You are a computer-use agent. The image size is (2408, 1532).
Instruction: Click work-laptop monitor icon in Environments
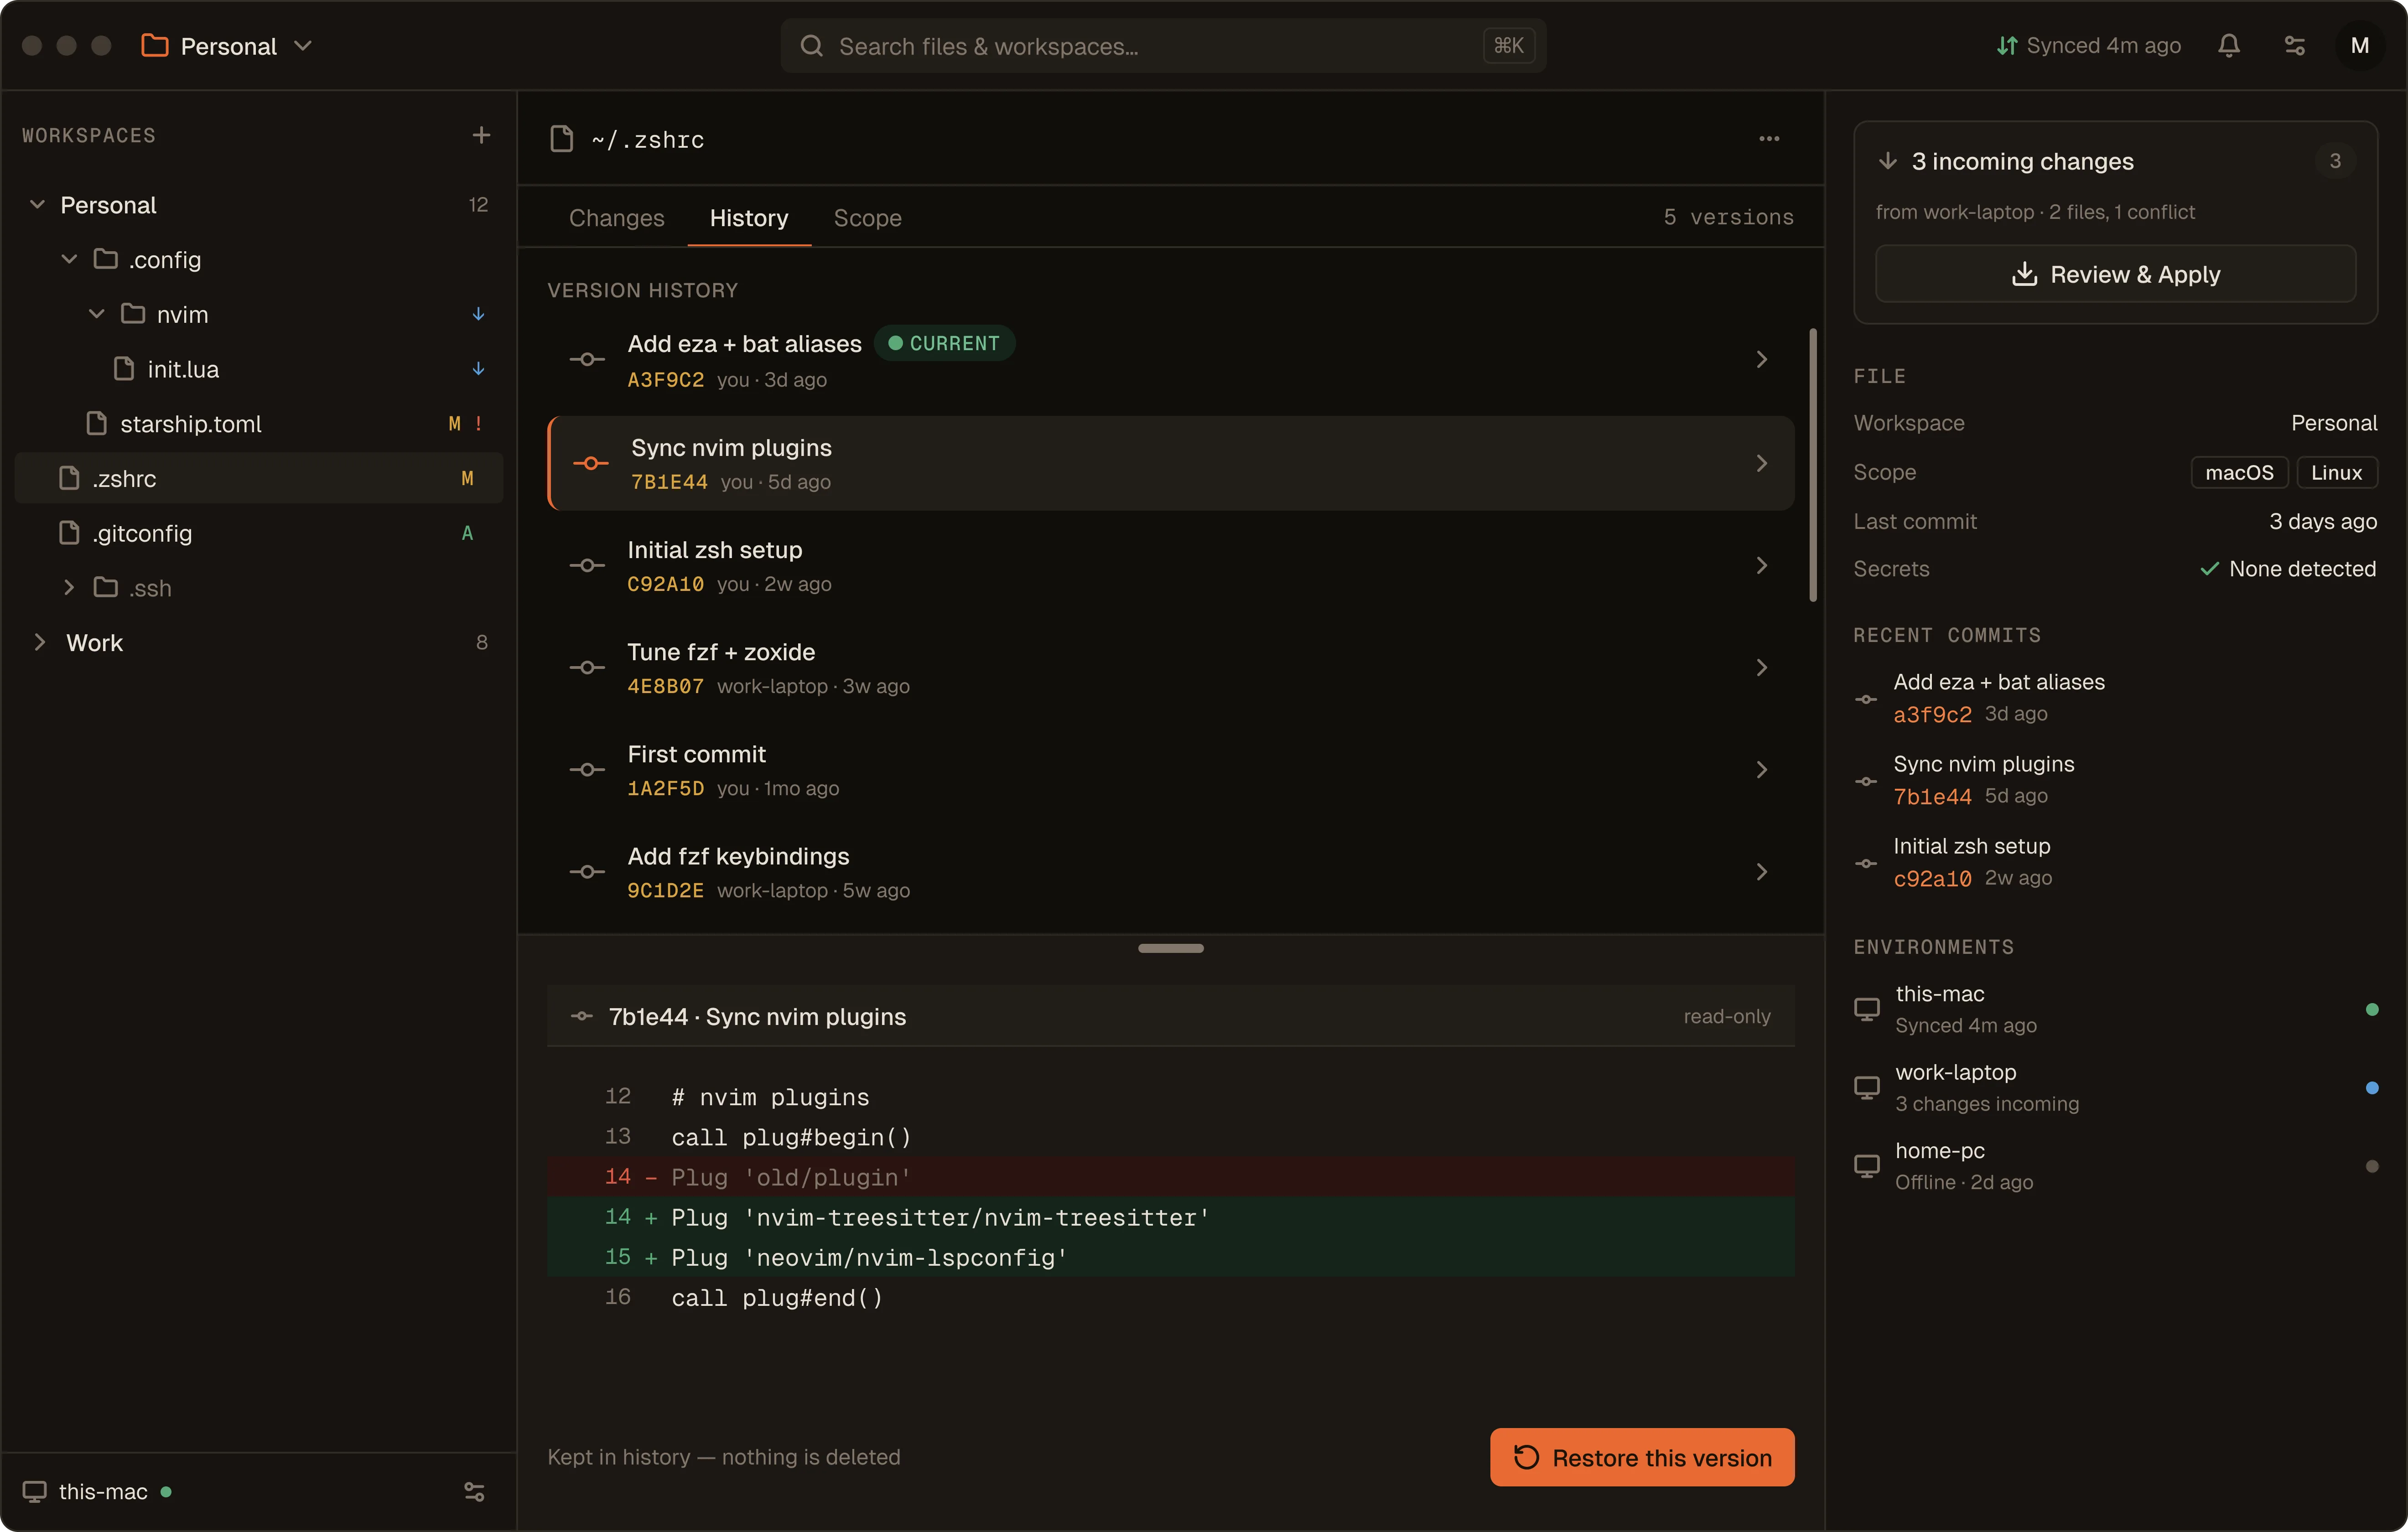(1866, 1088)
